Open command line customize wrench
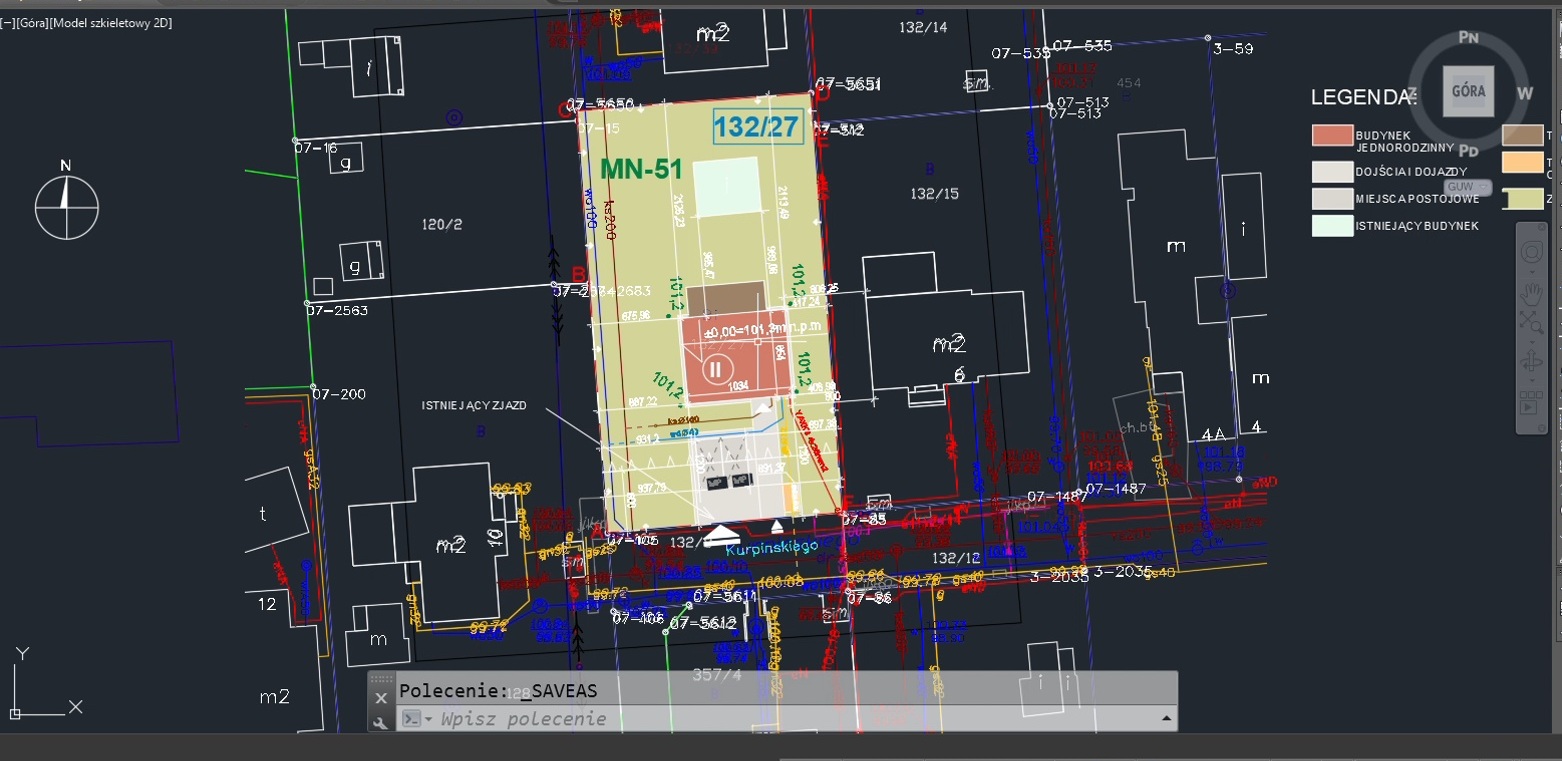 pos(381,721)
